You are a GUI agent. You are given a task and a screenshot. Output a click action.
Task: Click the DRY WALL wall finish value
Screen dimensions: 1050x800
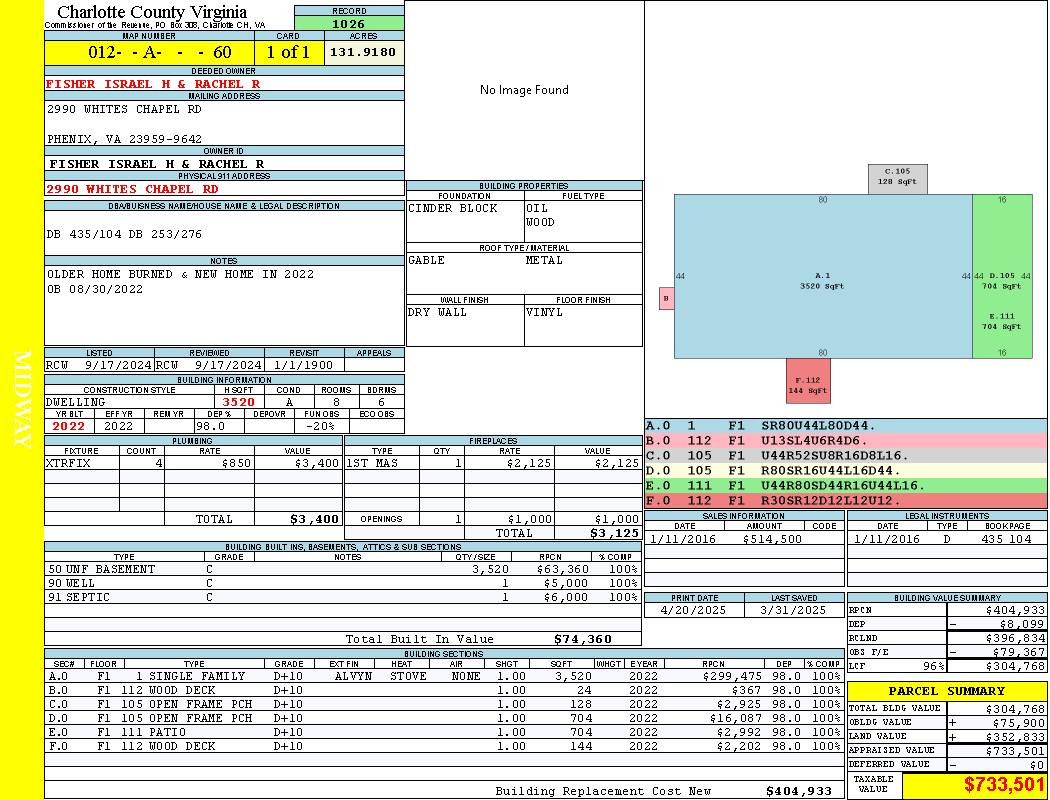(437, 312)
